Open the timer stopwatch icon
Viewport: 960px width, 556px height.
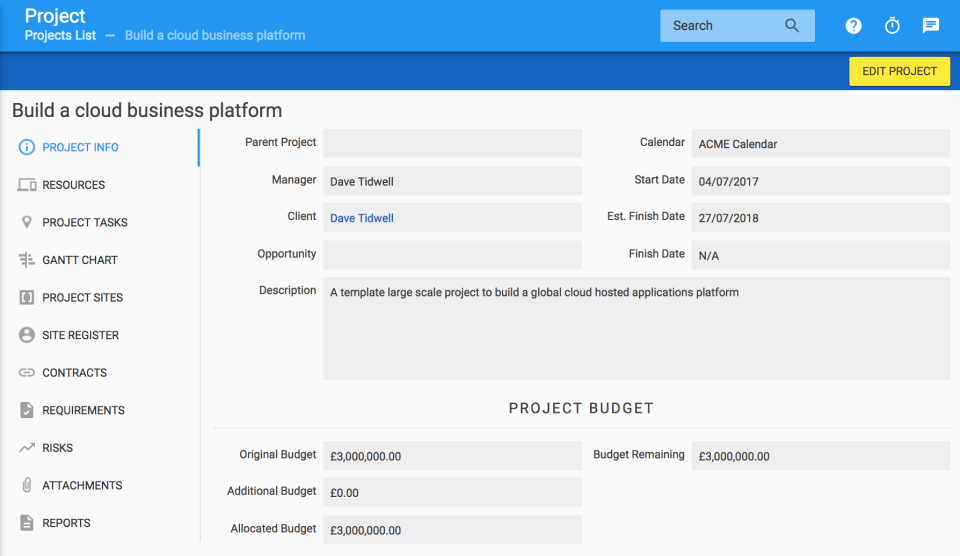[892, 26]
